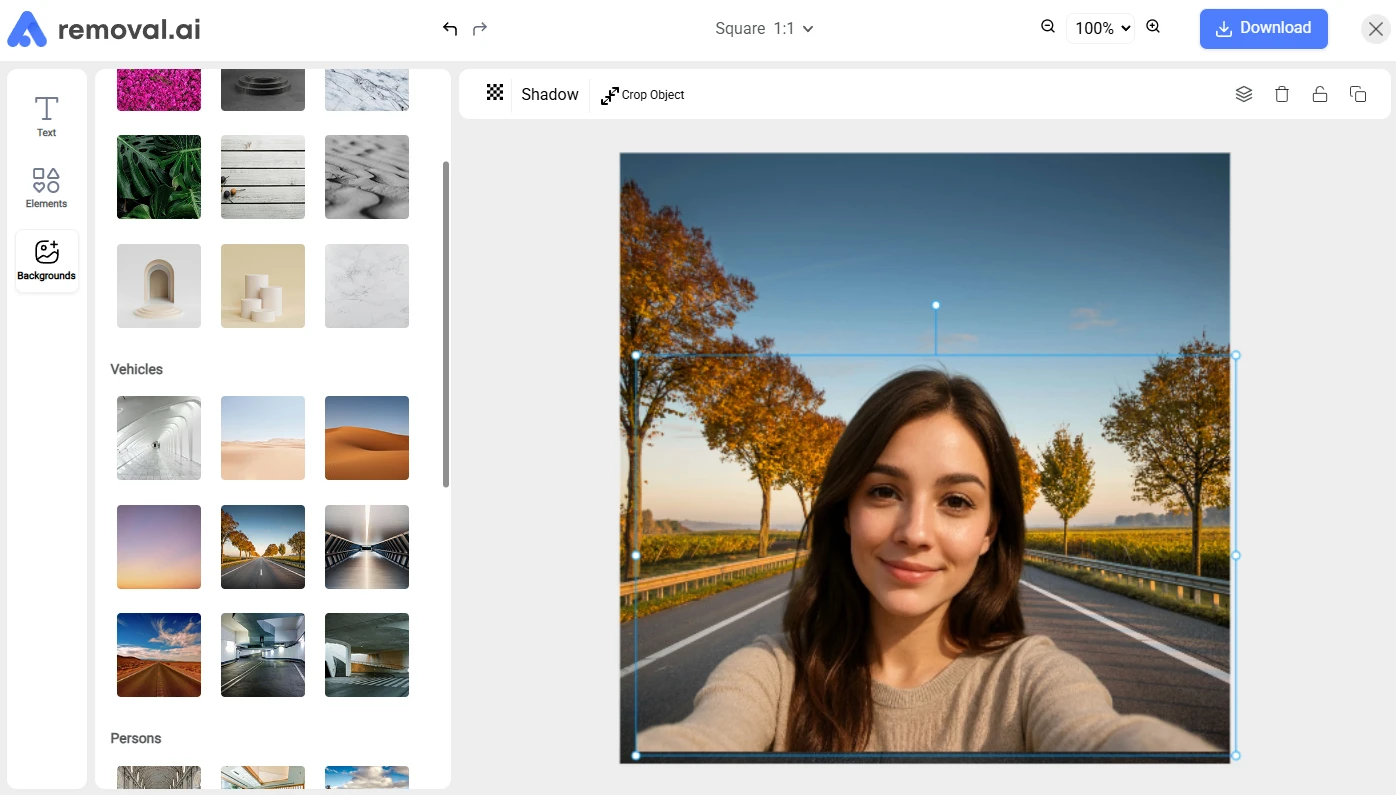Select the Crop Object tool
This screenshot has height=795, width=1396.
(643, 95)
